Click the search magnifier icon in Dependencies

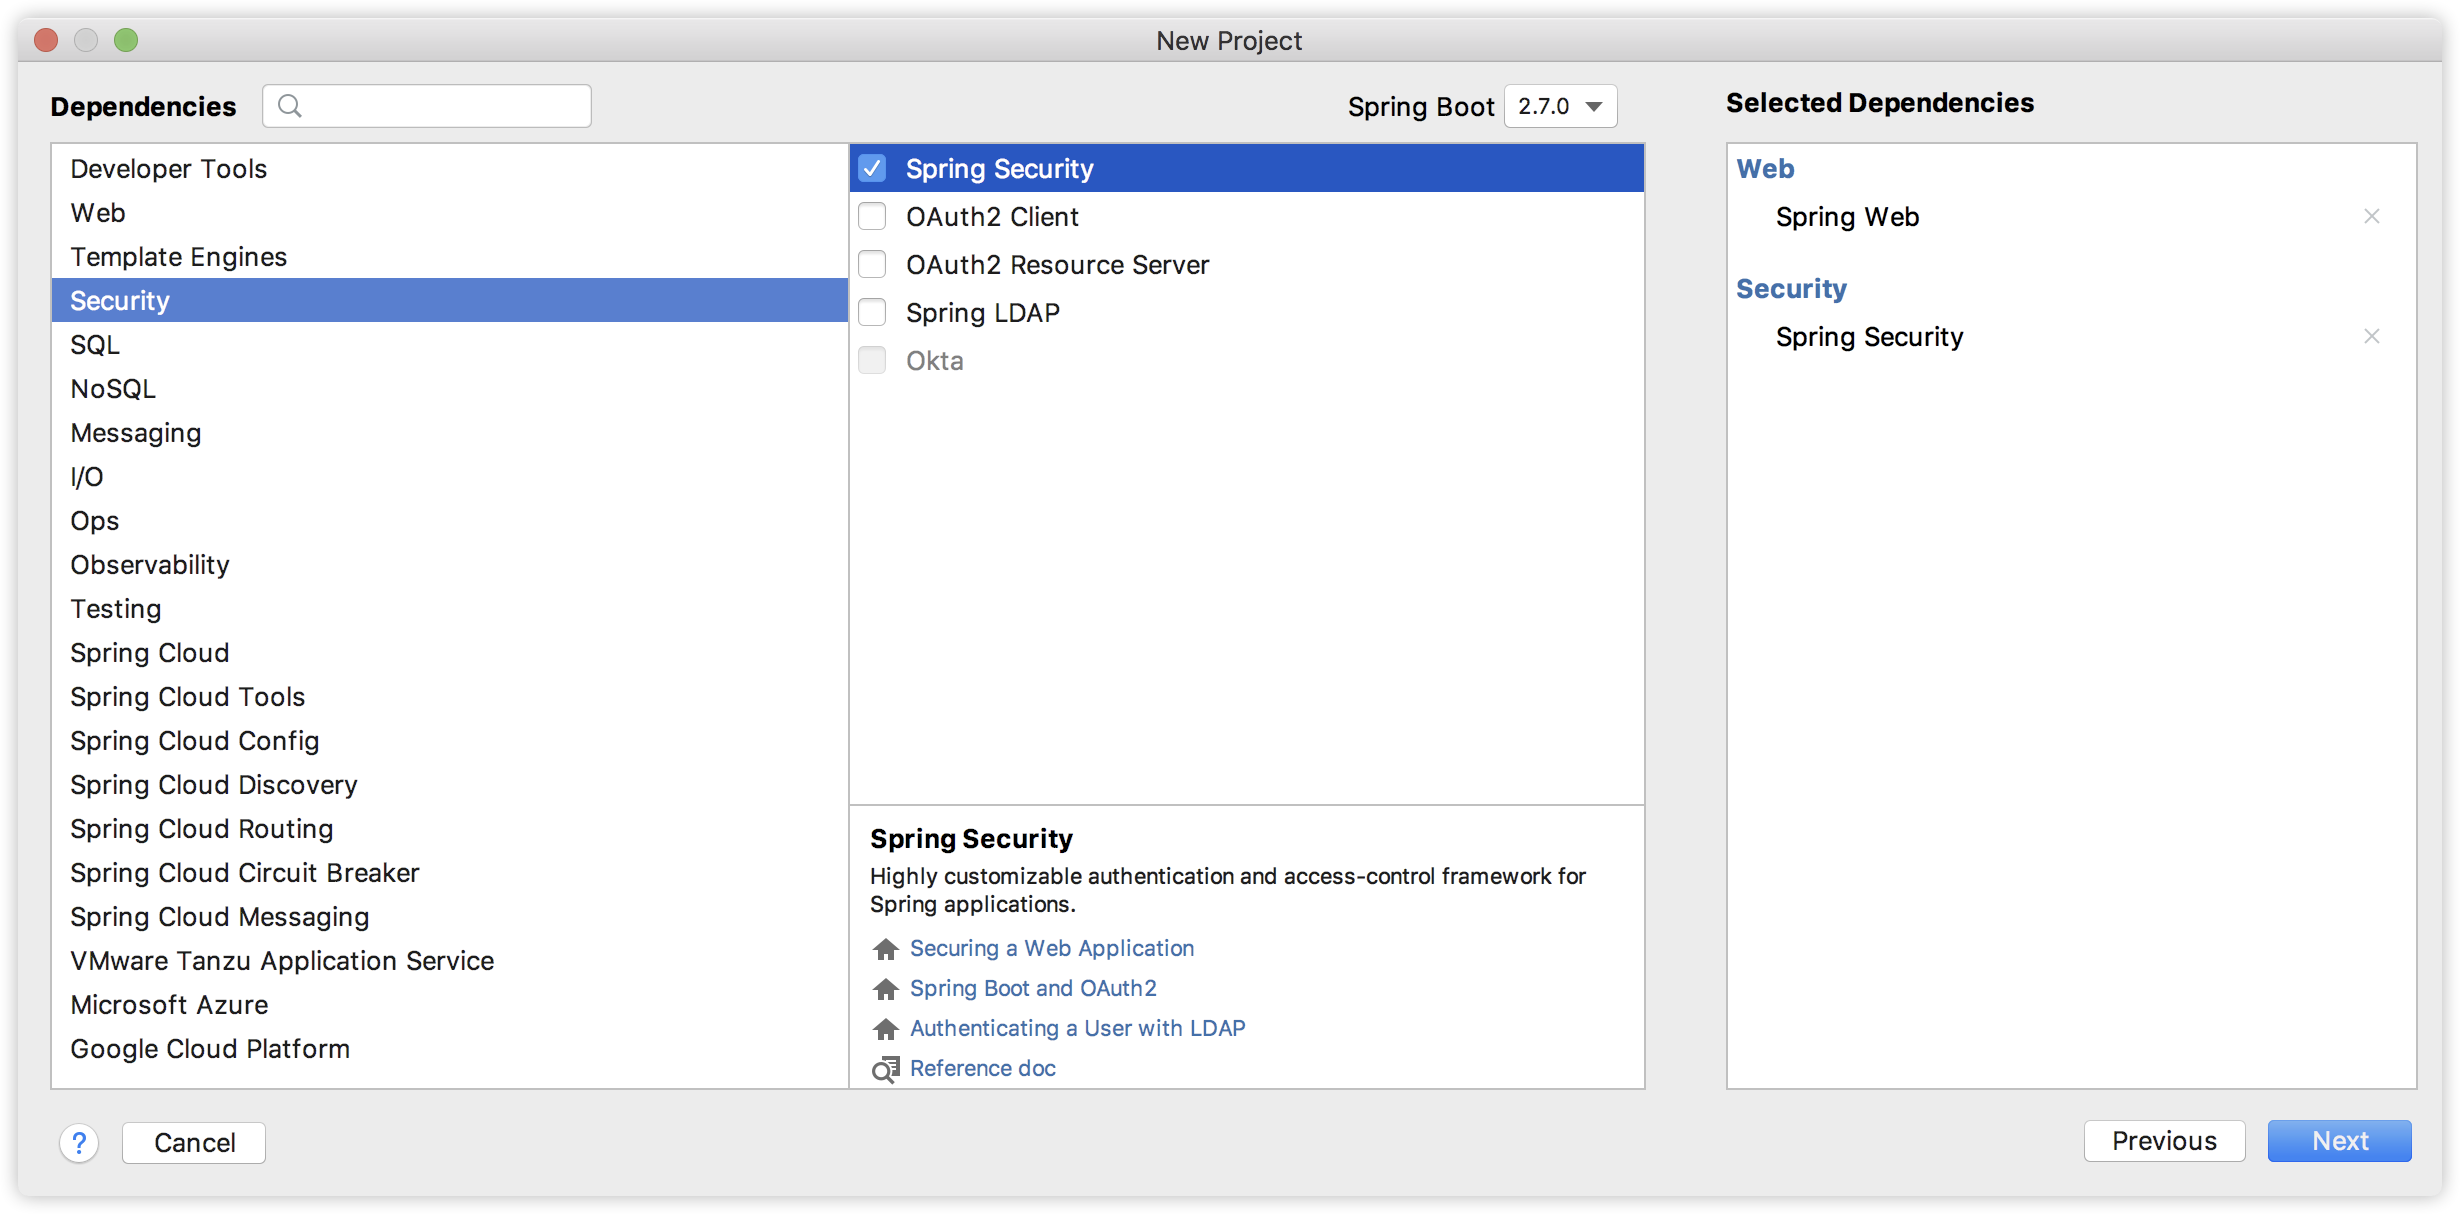(x=290, y=106)
